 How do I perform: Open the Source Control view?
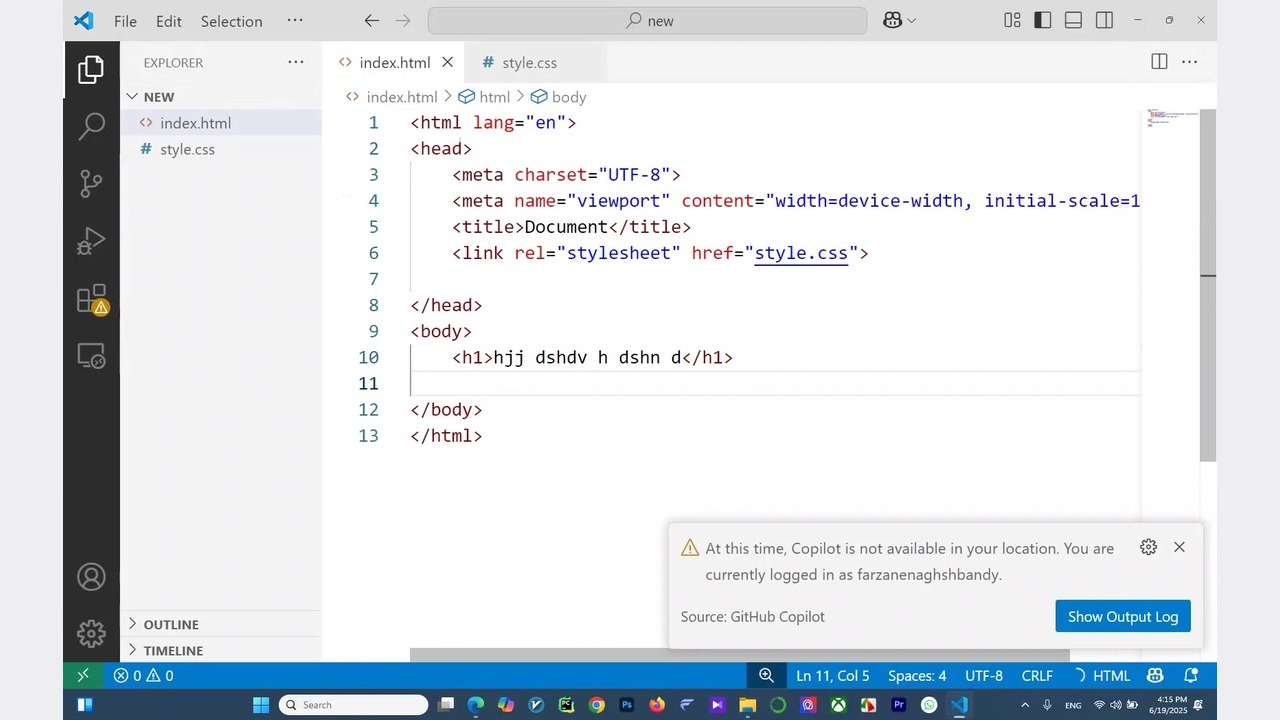click(91, 184)
